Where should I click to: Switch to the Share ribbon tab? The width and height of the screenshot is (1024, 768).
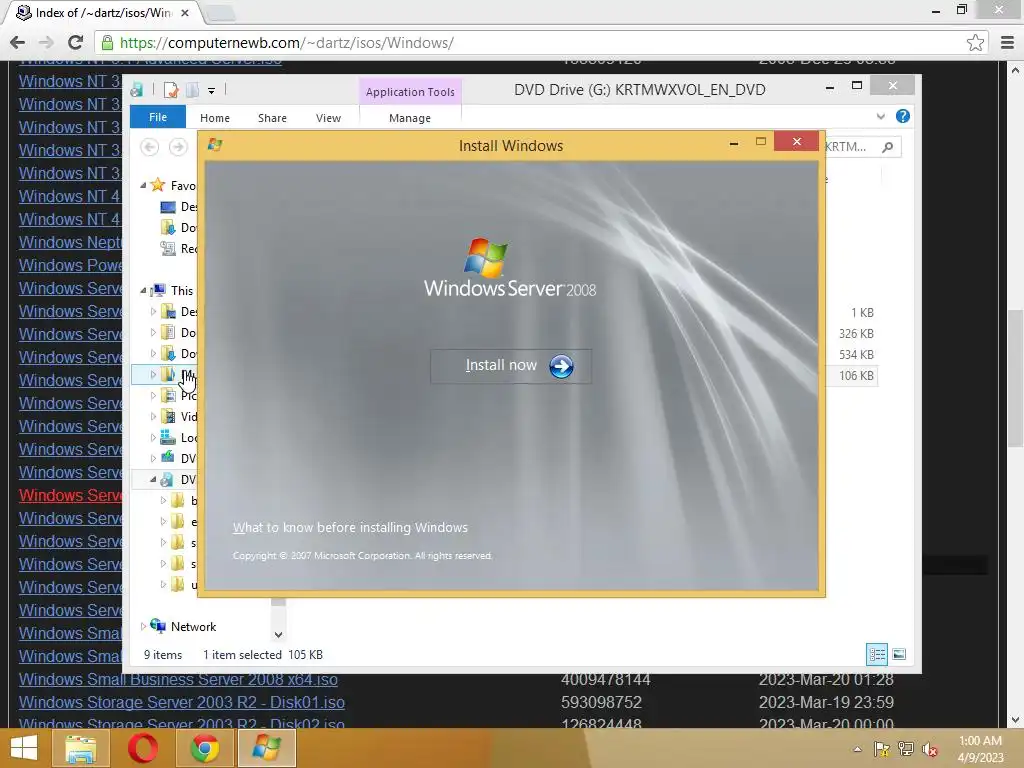(x=272, y=118)
